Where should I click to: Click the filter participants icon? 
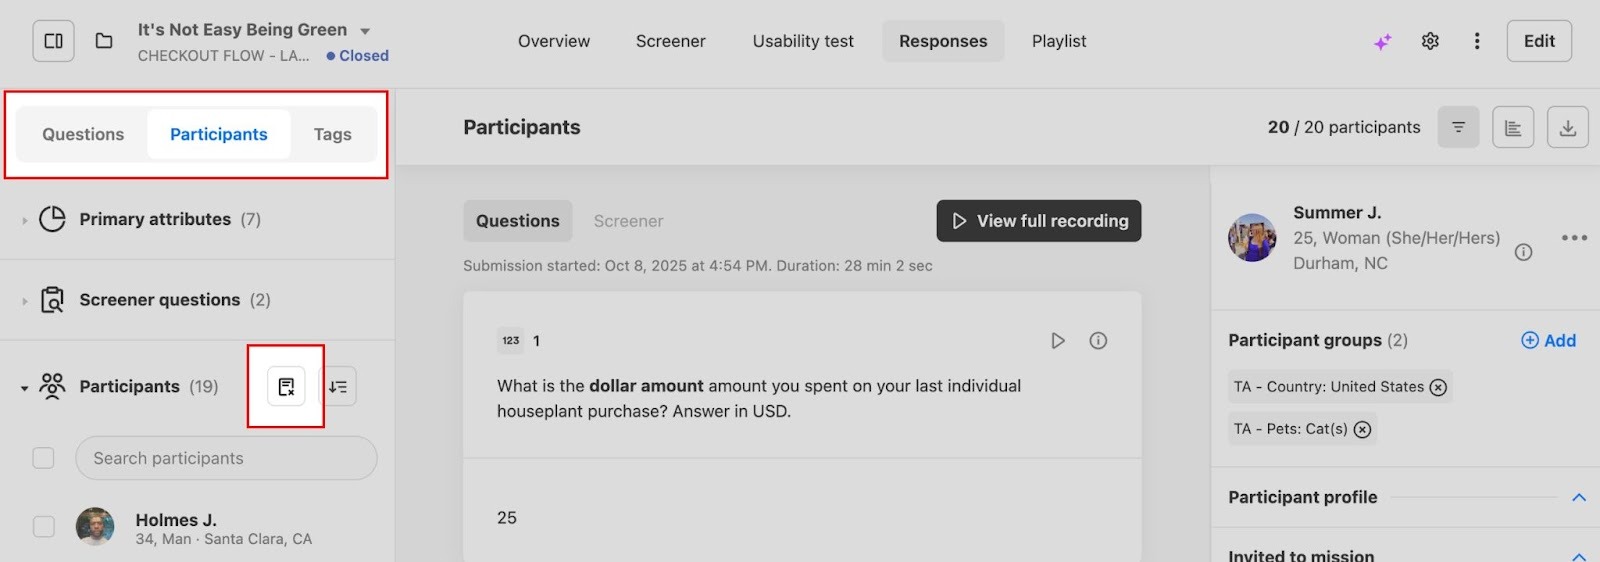click(x=1458, y=127)
